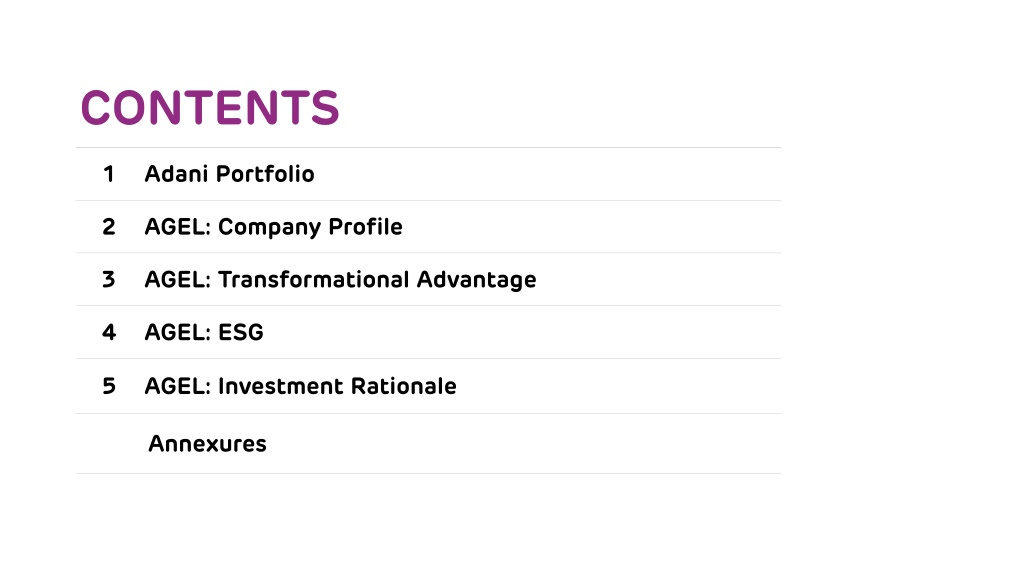This screenshot has height=576, width=1024.
Task: Click the number 1 beside Adani Portfolio
Action: point(108,174)
